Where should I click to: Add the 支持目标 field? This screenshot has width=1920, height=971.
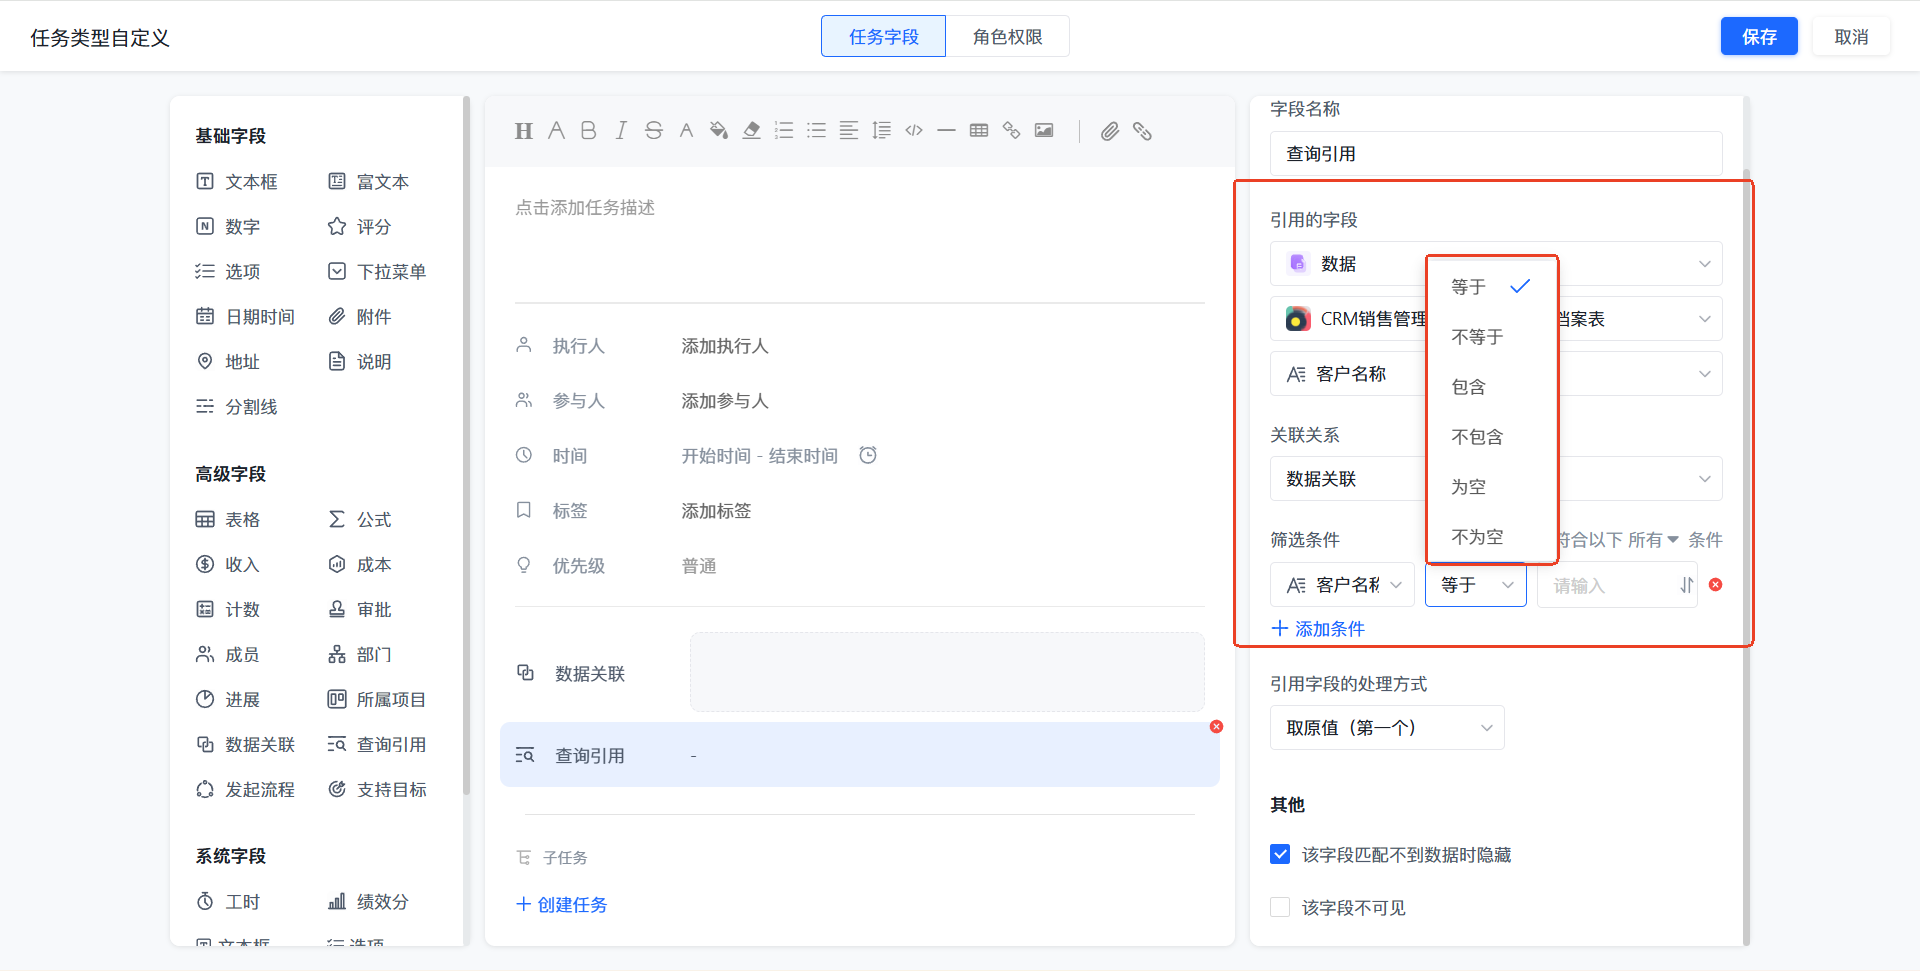[378, 790]
